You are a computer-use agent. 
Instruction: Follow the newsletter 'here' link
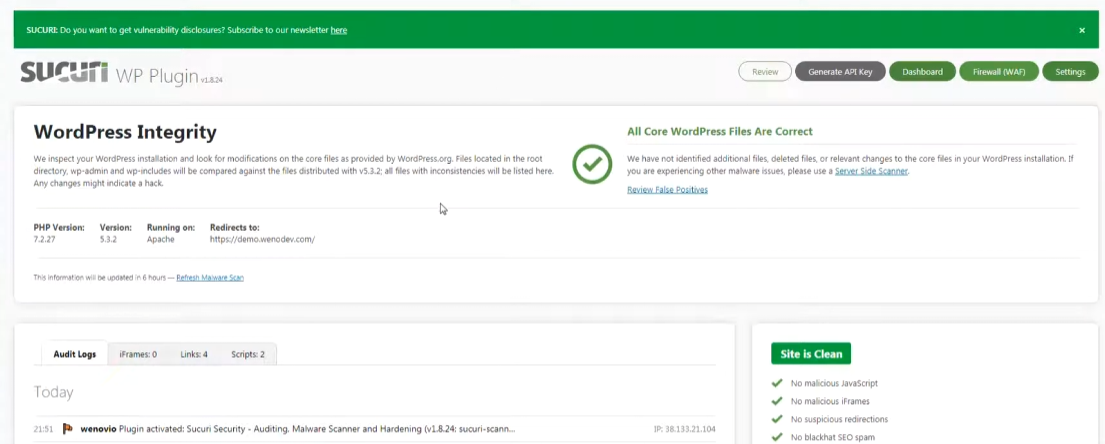point(339,30)
